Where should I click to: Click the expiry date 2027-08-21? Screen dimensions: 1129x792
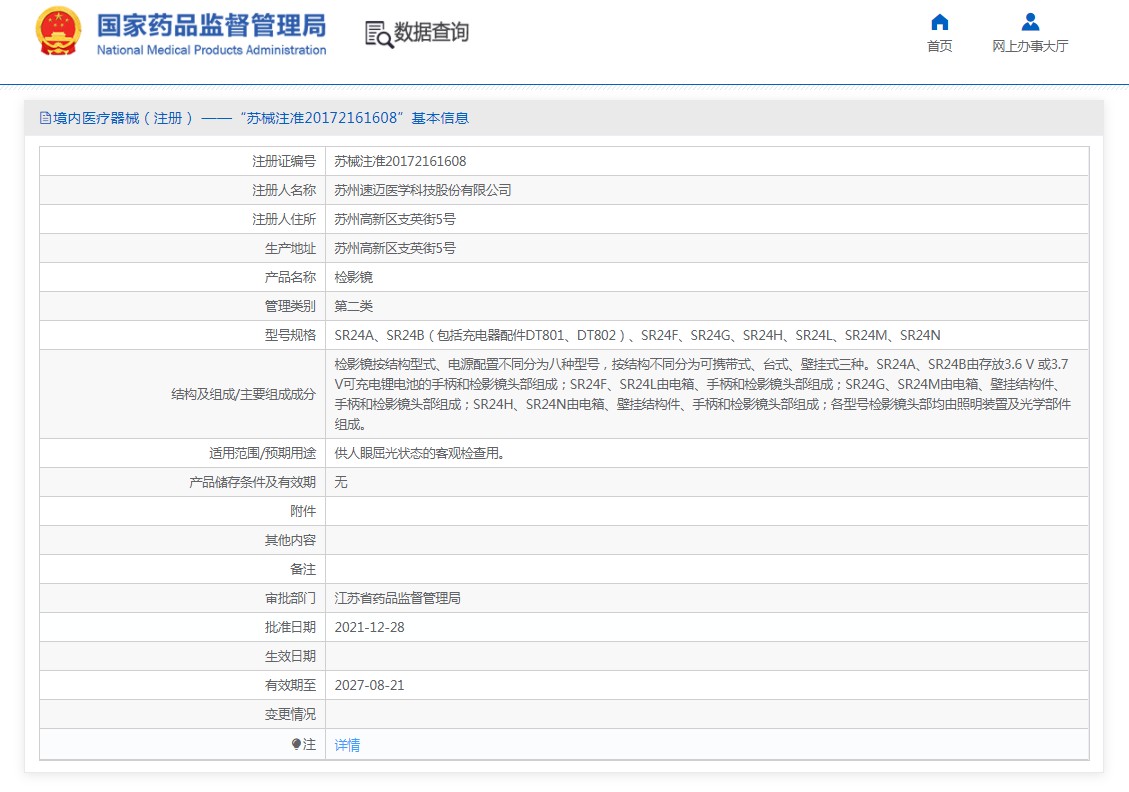(x=369, y=685)
